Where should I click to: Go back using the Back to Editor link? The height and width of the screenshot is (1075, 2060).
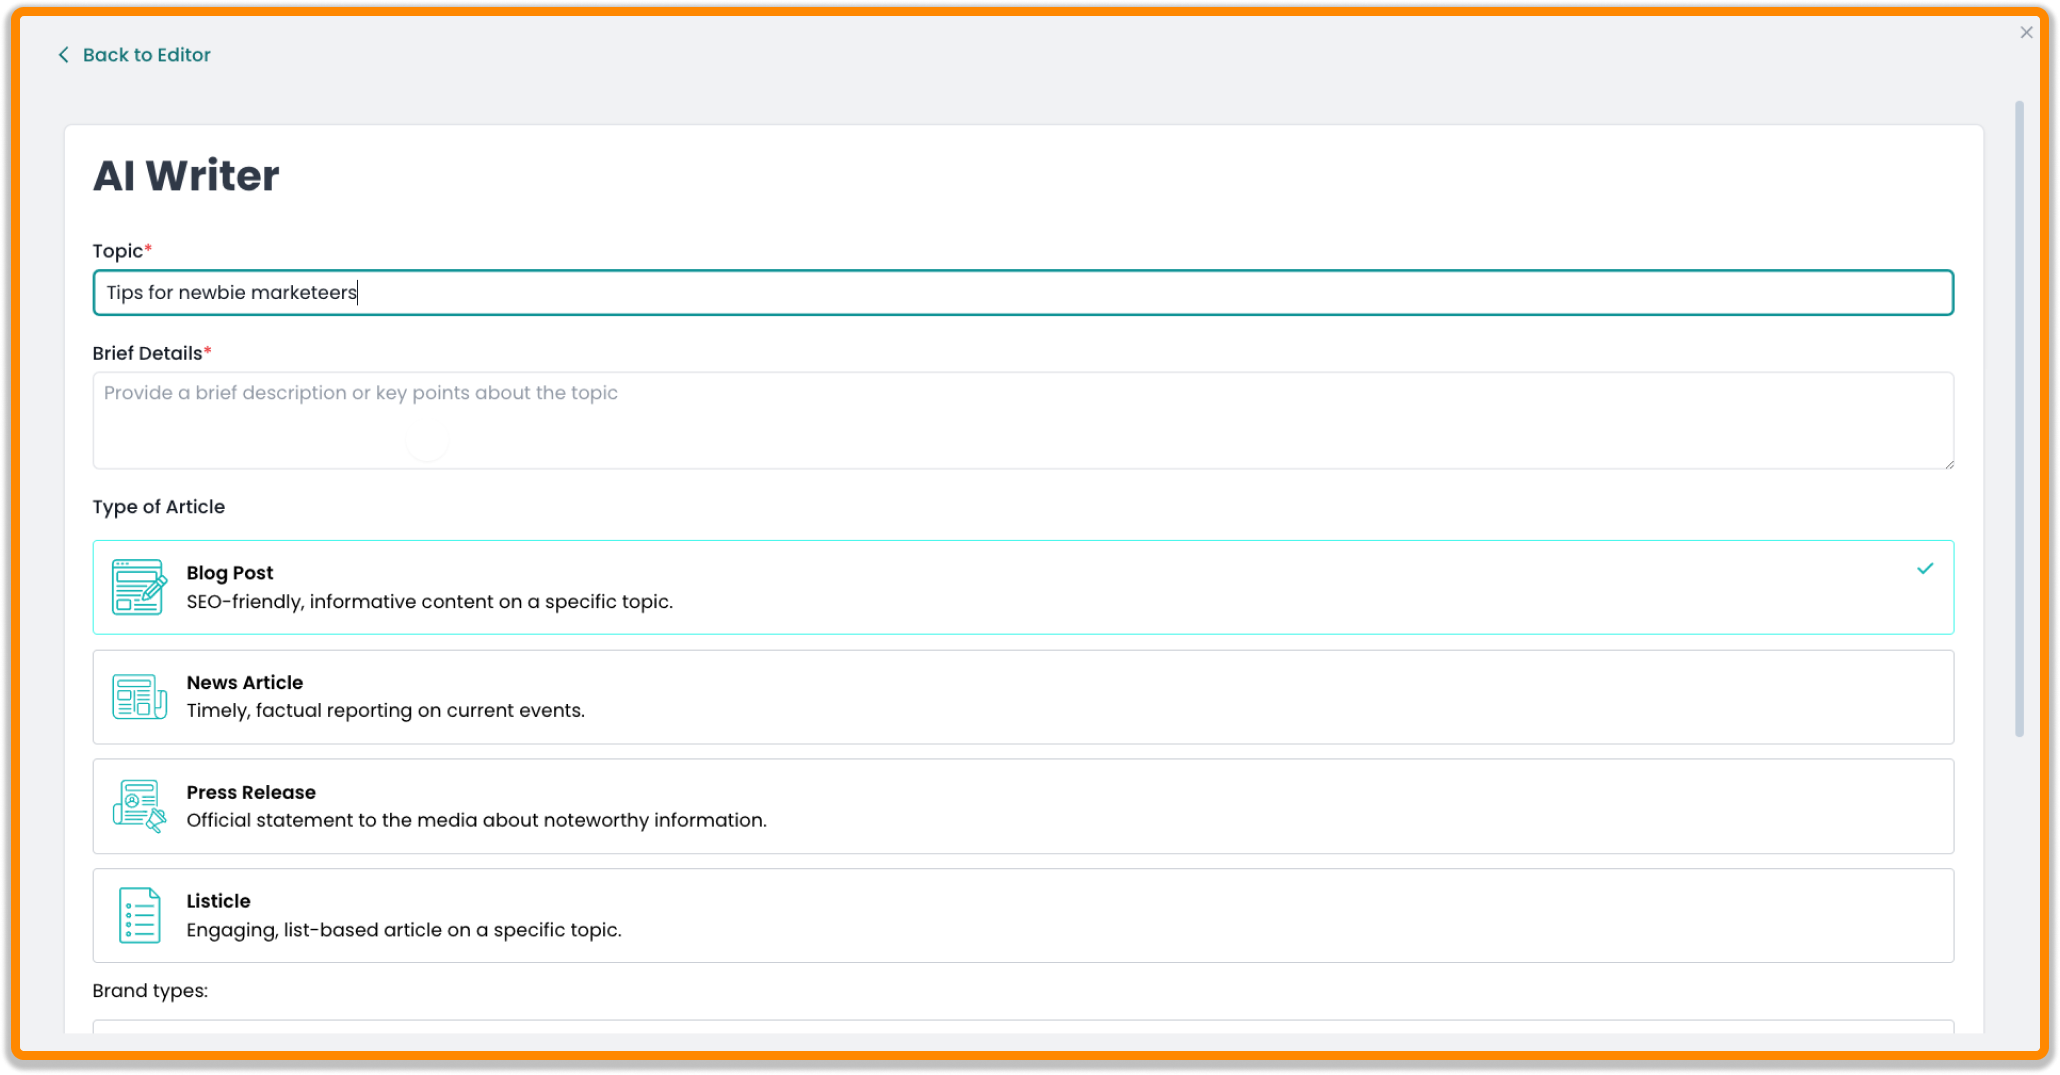(x=146, y=55)
